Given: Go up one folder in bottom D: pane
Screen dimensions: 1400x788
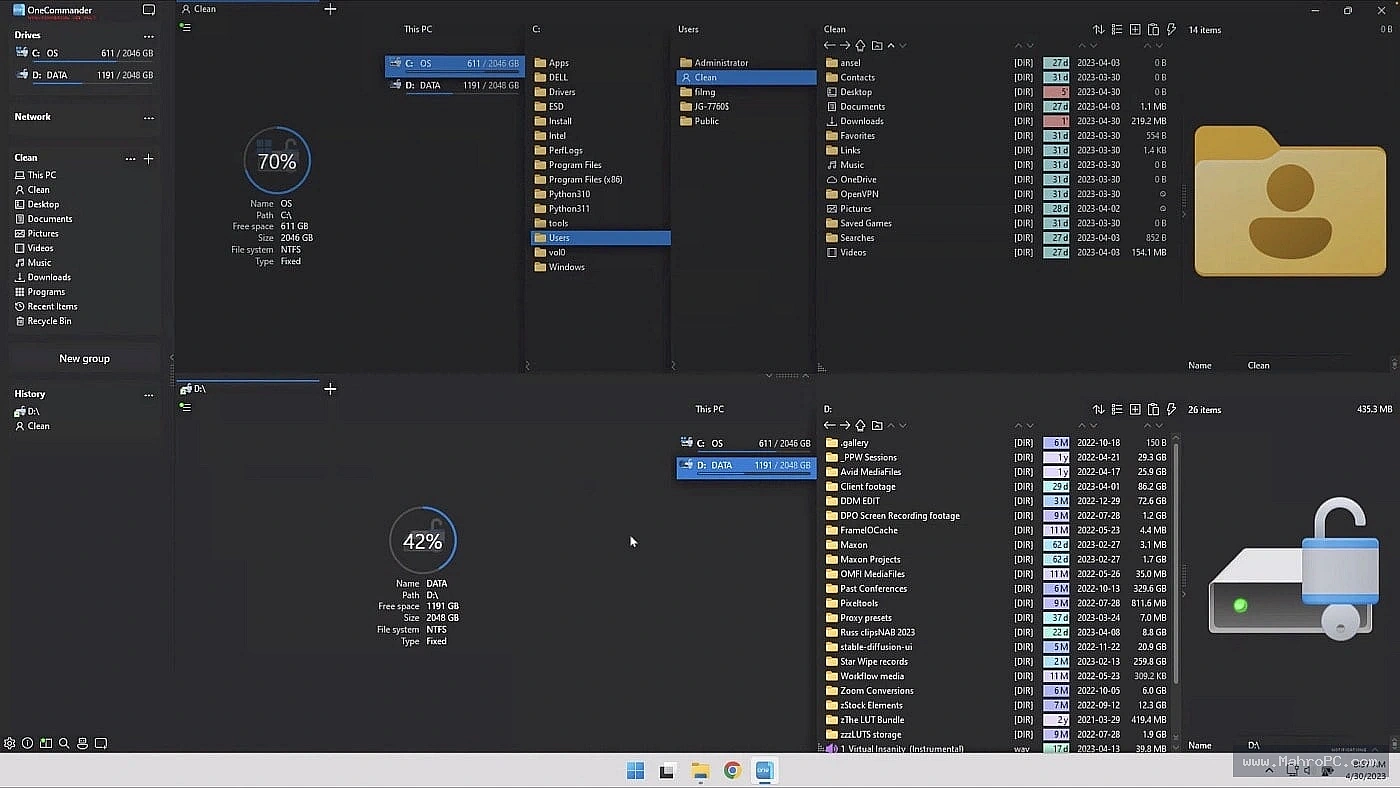Looking at the screenshot, I should click(x=860, y=425).
